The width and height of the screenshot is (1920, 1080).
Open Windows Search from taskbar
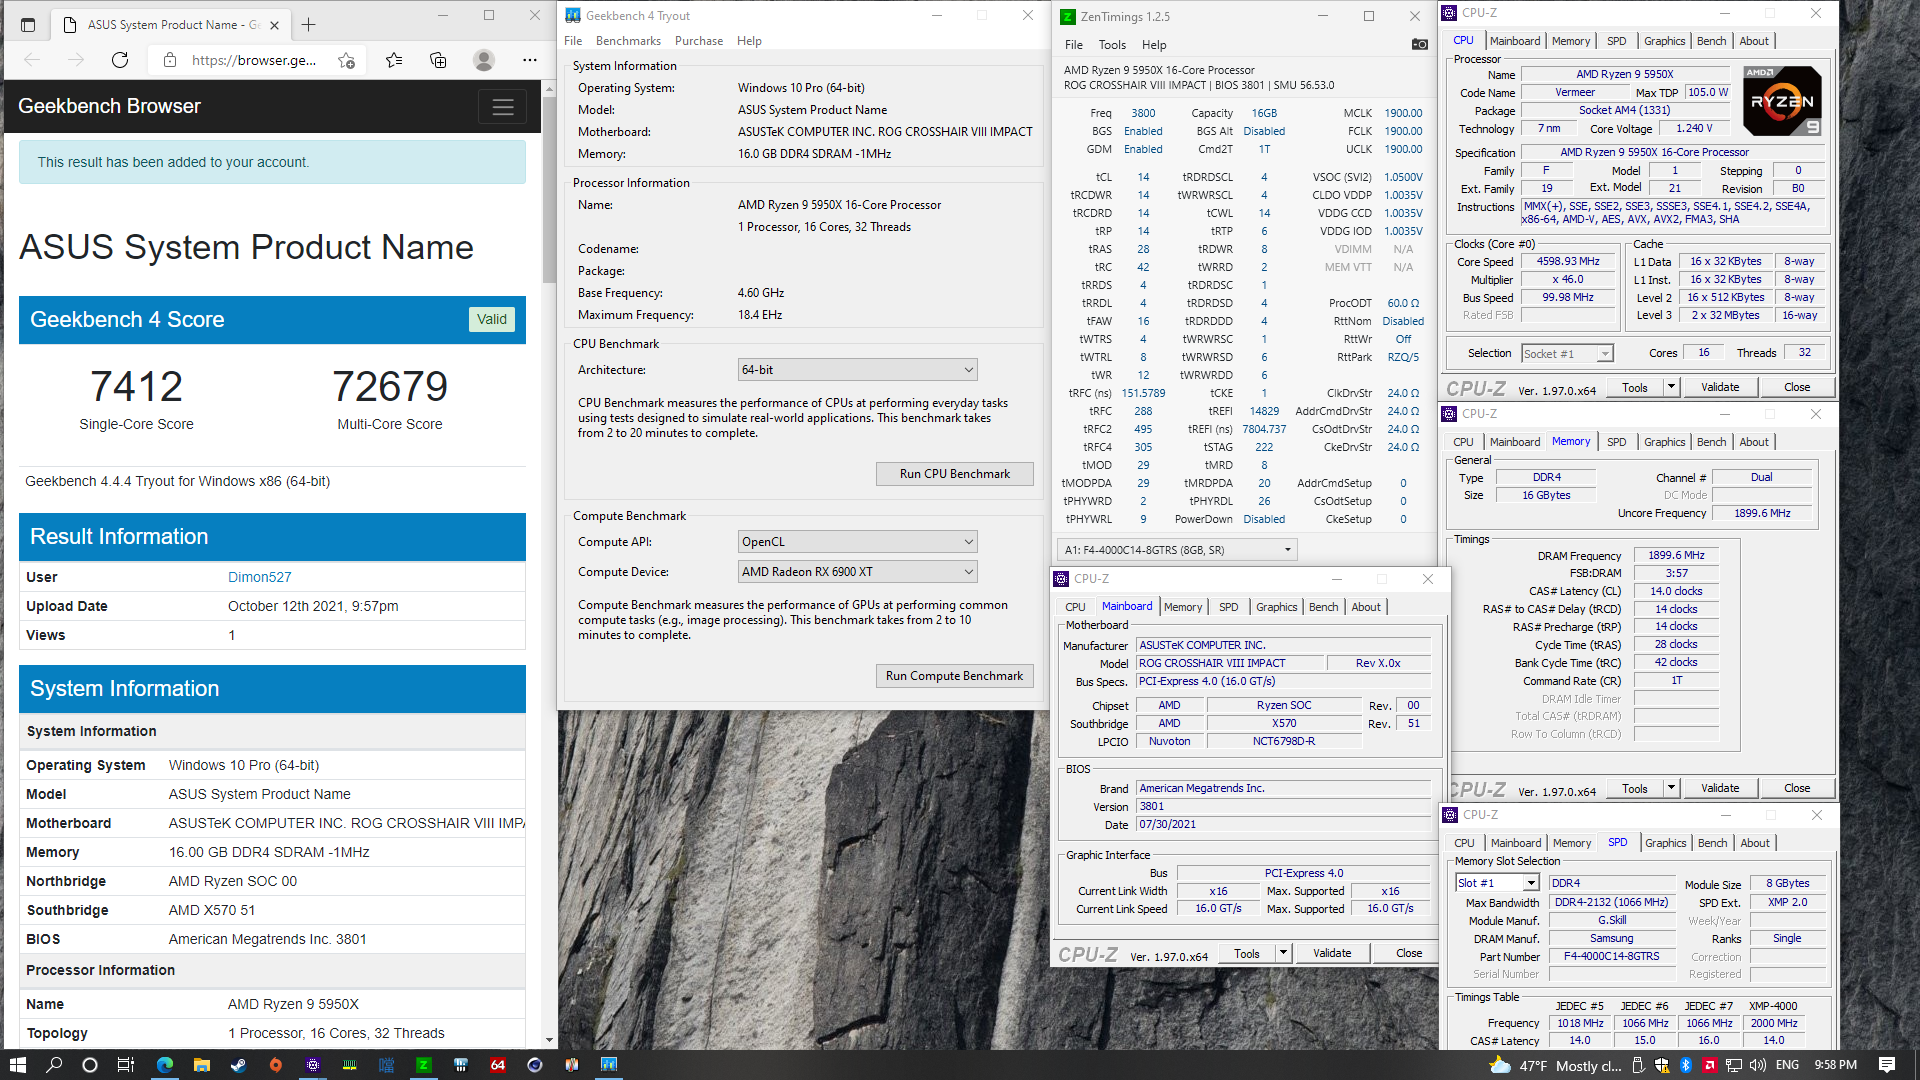tap(54, 1065)
